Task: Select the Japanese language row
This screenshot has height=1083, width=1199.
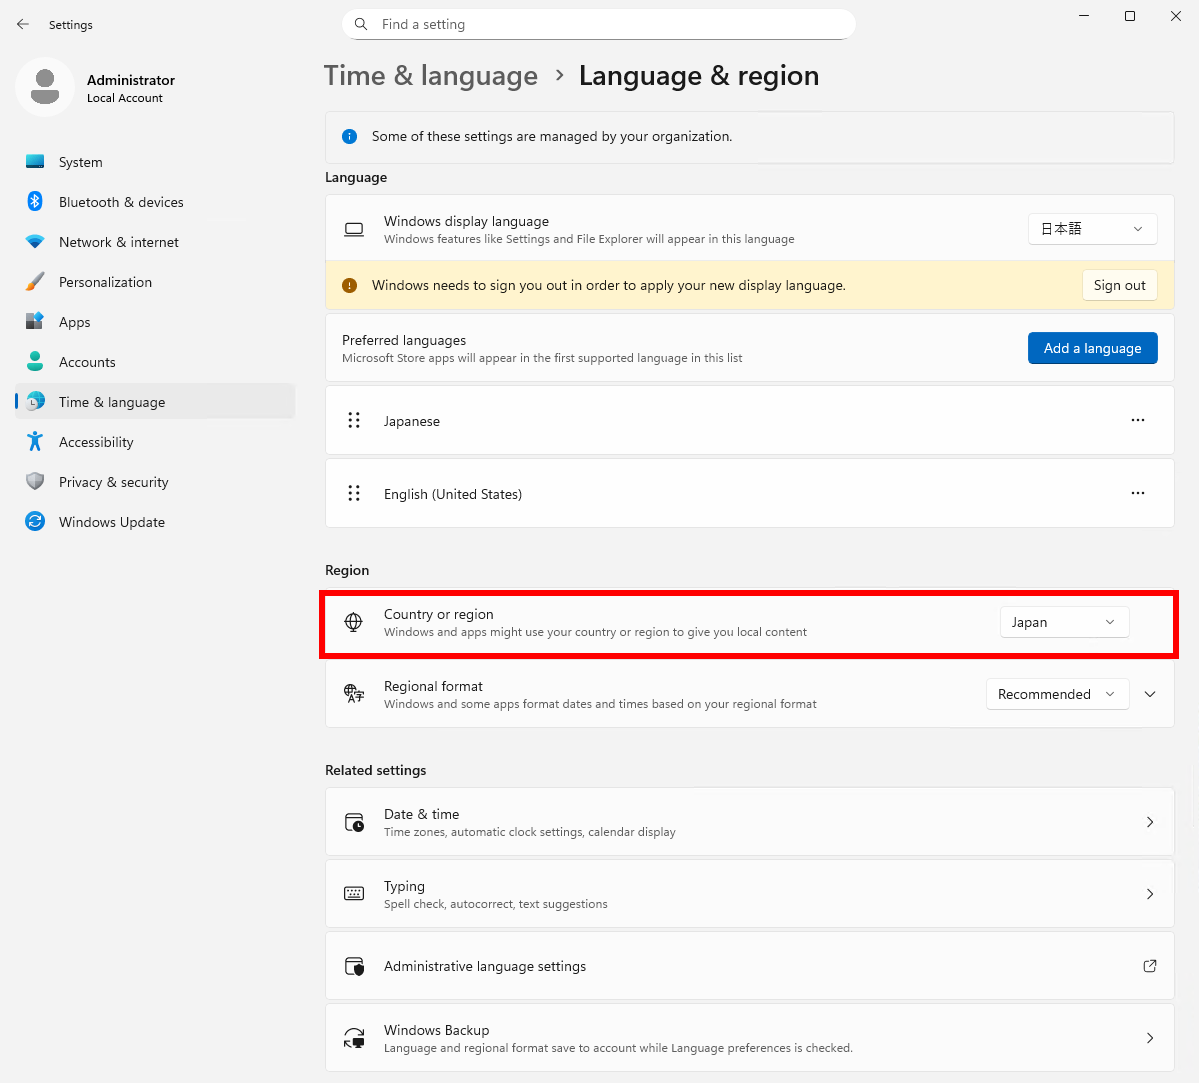Action: tap(749, 420)
